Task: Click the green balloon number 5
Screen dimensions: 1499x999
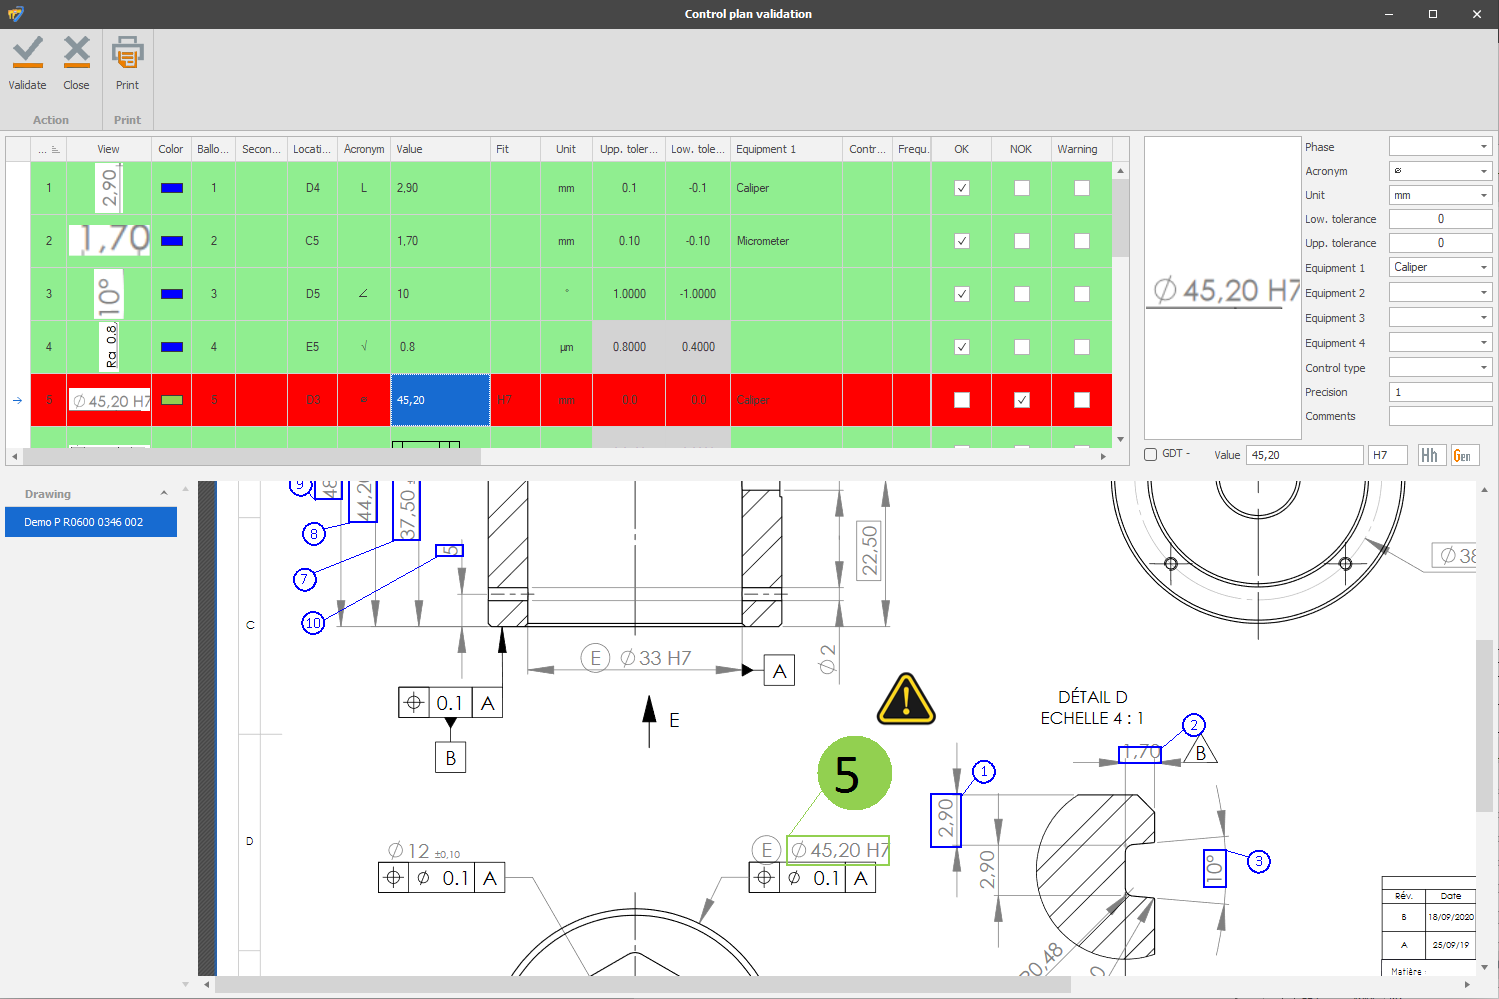Action: [x=853, y=774]
